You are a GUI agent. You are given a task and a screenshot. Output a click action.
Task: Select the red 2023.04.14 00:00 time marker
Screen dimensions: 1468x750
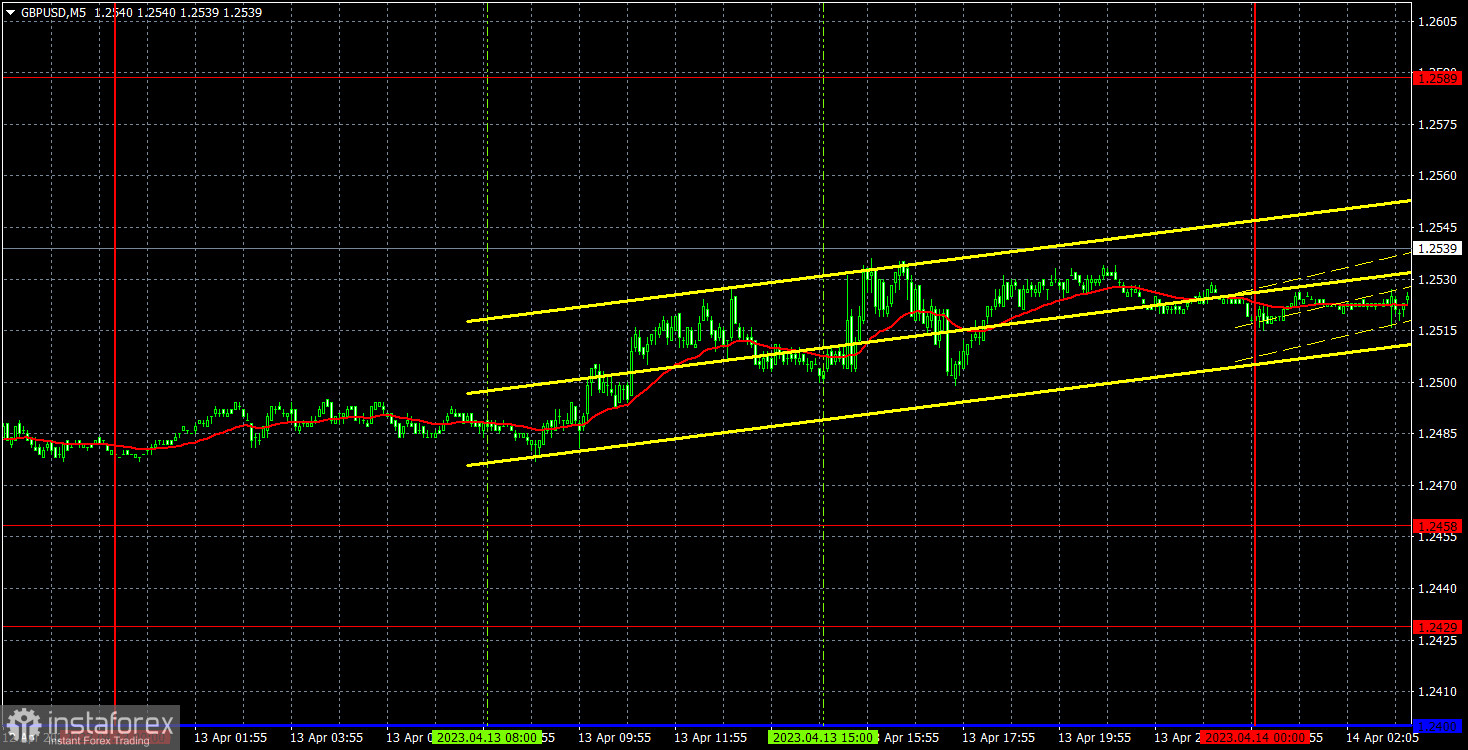point(1256,737)
